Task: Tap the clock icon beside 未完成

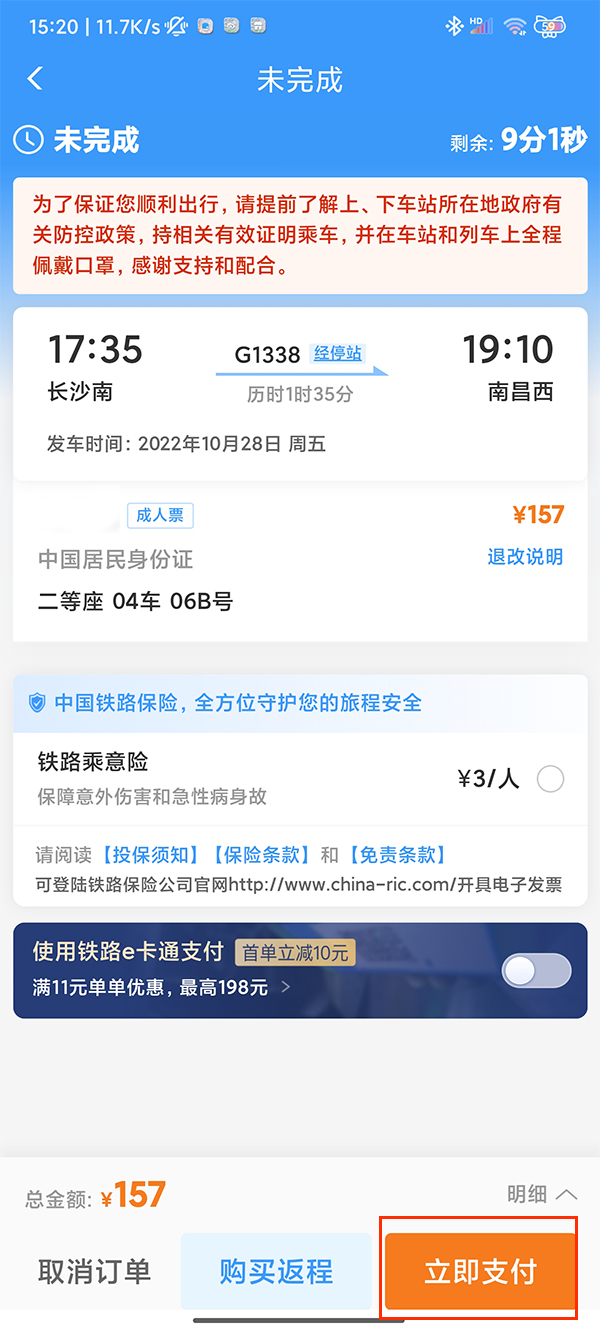Action: [x=28, y=140]
